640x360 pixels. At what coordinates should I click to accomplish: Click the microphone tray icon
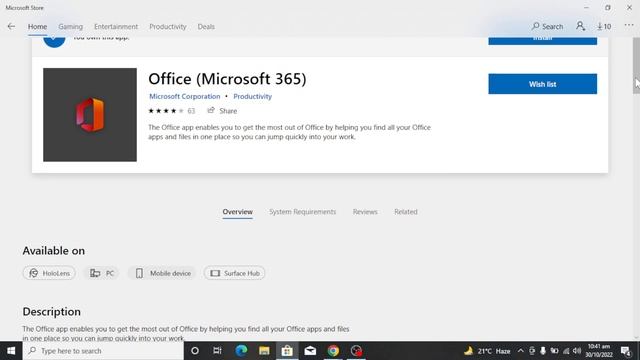(x=543, y=351)
